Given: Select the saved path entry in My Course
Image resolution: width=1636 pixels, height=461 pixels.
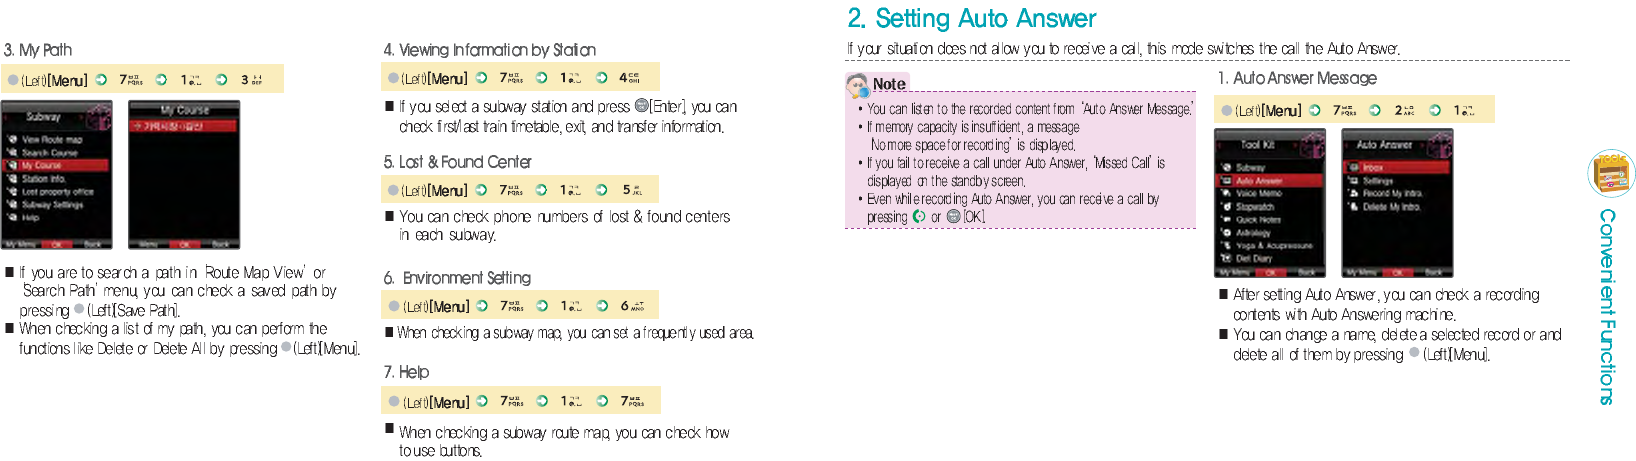Looking at the screenshot, I should pos(183,127).
